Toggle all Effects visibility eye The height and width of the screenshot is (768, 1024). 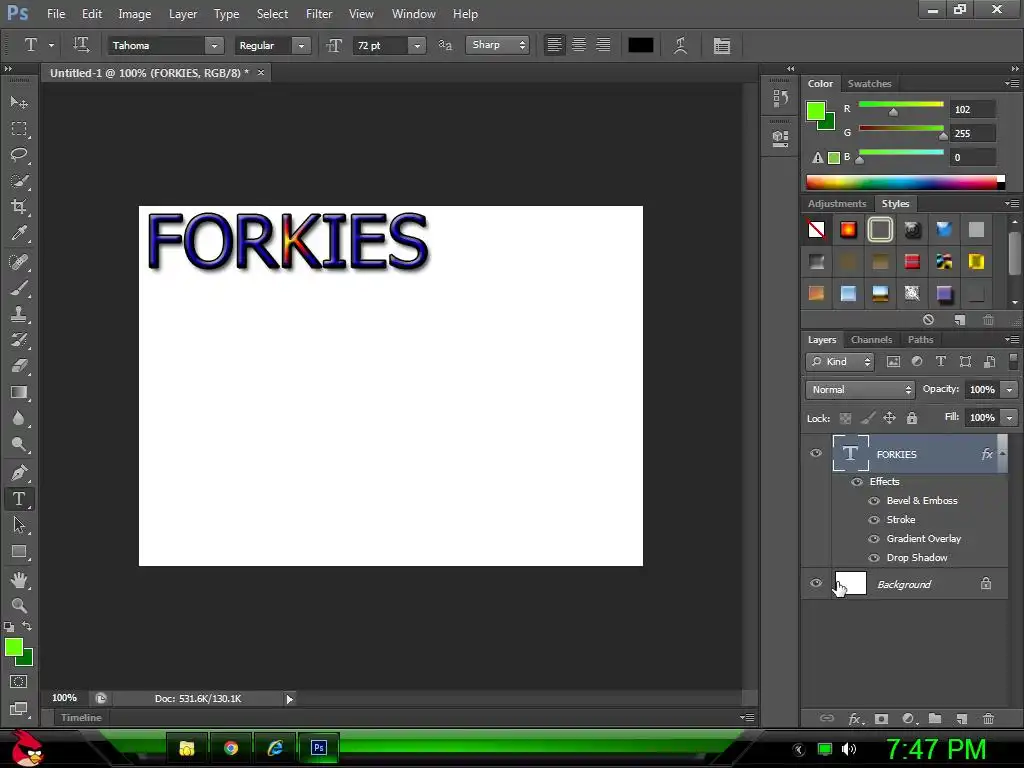(x=857, y=482)
